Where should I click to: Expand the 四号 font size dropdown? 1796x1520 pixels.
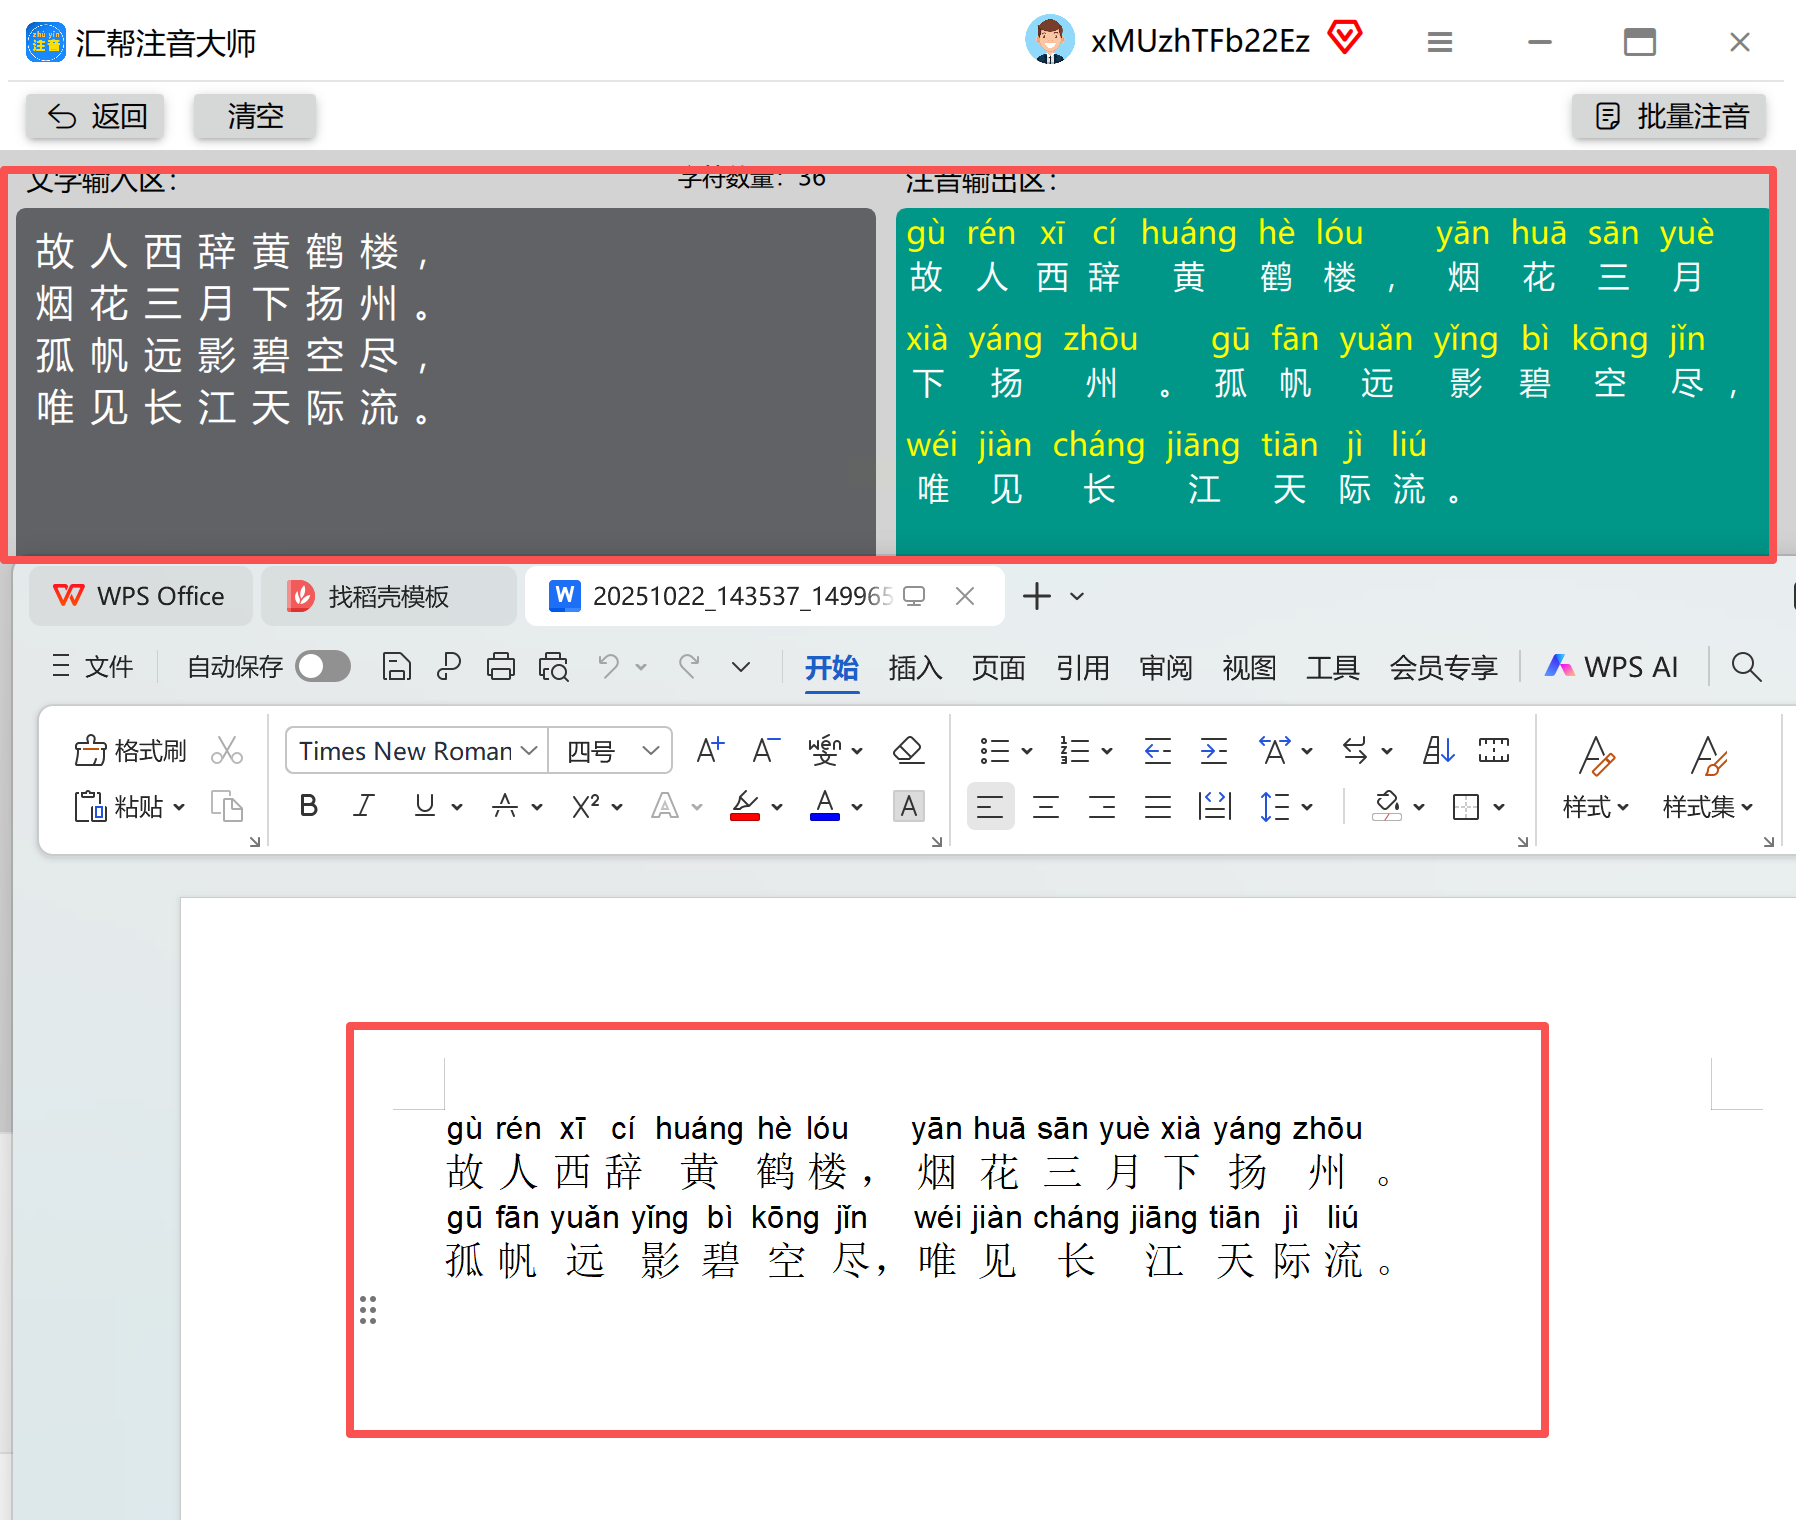pos(611,750)
